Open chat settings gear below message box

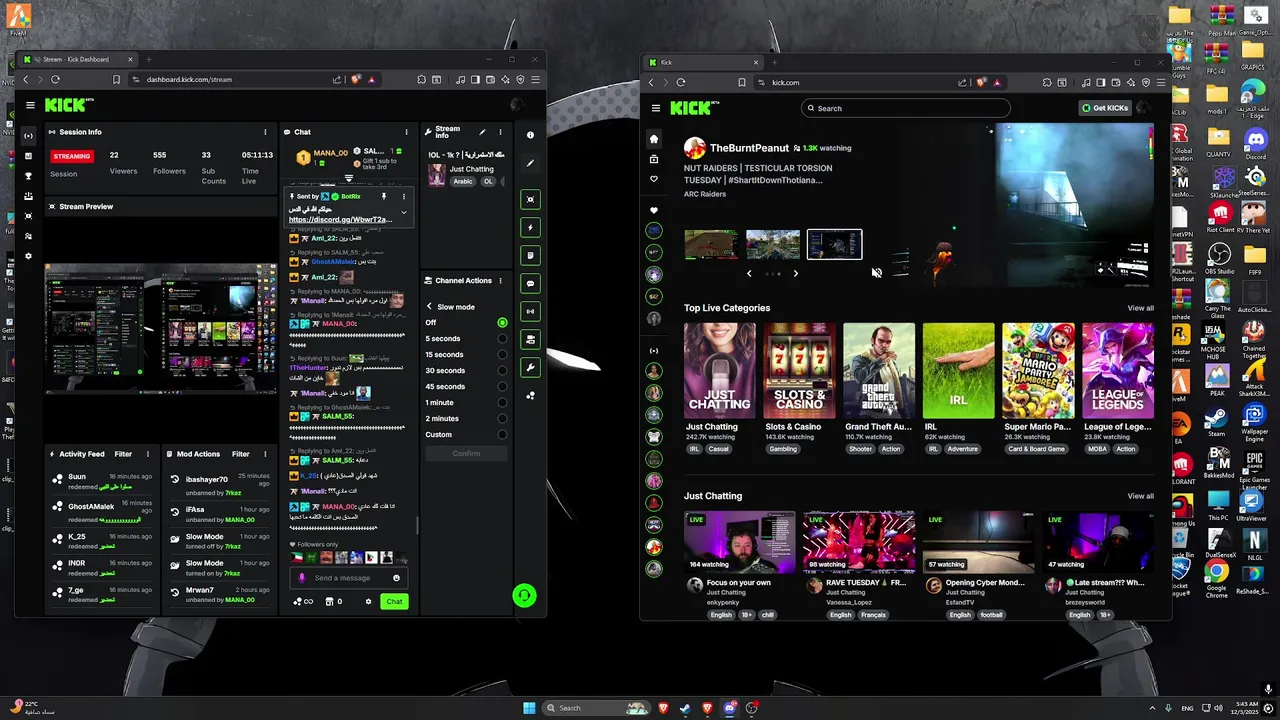368,602
